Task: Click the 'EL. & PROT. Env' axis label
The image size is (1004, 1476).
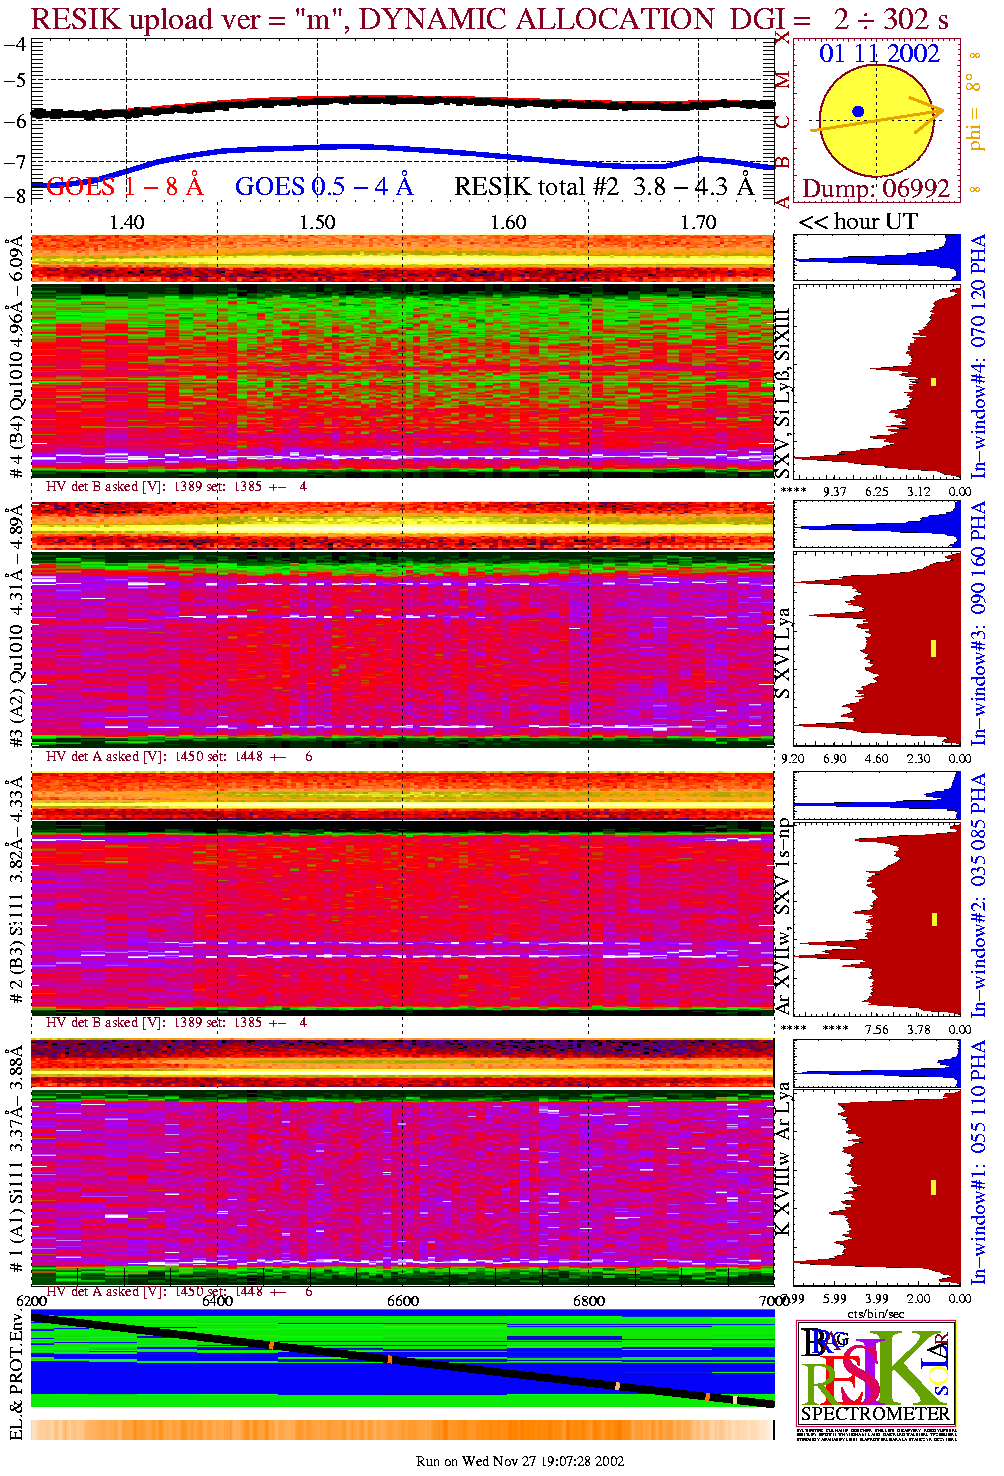Action: click(x=16, y=1376)
